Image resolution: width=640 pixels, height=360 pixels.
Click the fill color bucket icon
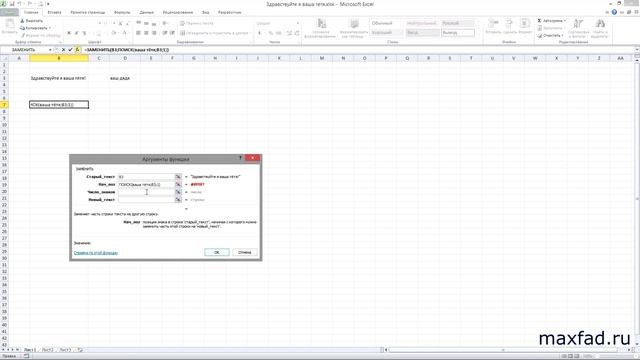point(113,33)
